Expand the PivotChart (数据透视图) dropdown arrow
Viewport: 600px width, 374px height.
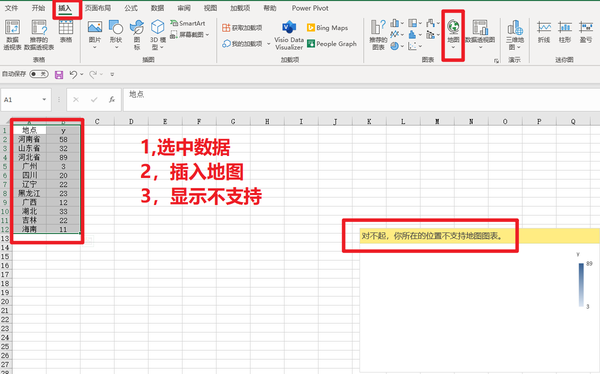coord(480,47)
